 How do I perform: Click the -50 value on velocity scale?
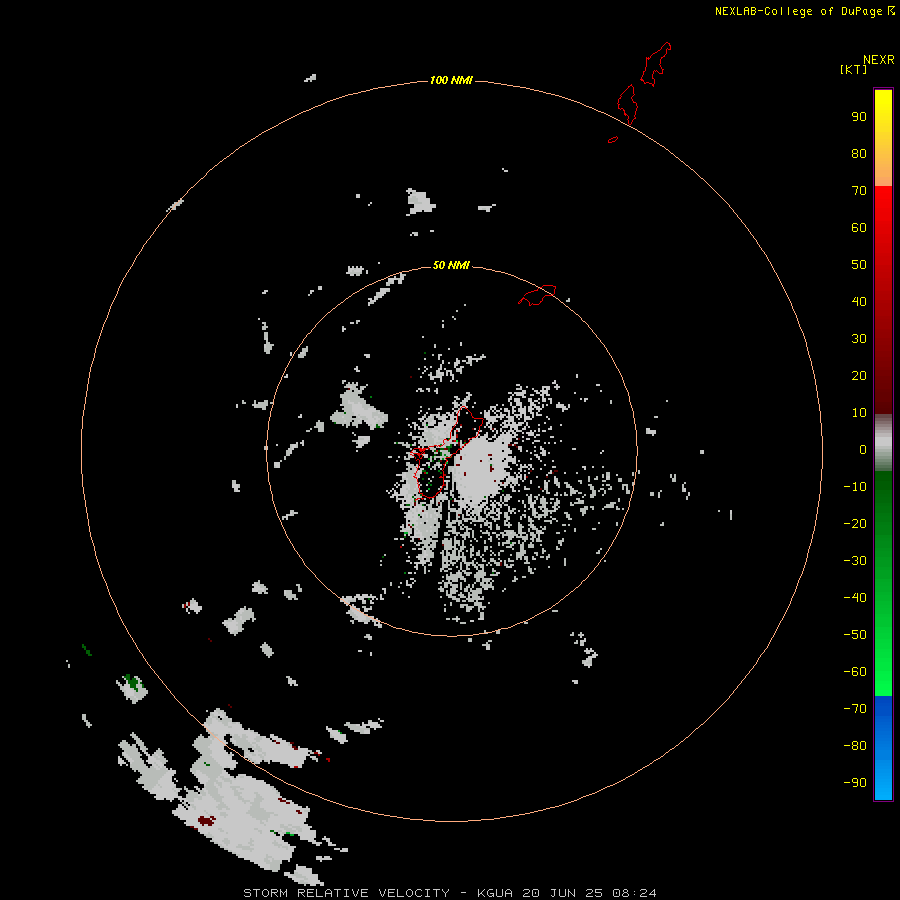point(855,635)
